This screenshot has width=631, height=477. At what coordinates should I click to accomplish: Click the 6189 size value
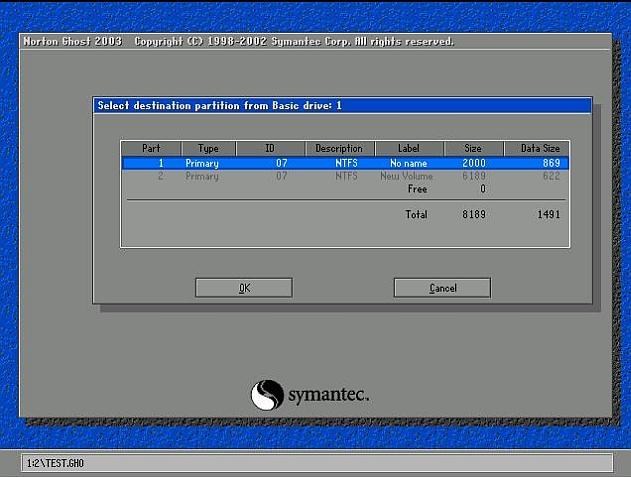coord(474,176)
